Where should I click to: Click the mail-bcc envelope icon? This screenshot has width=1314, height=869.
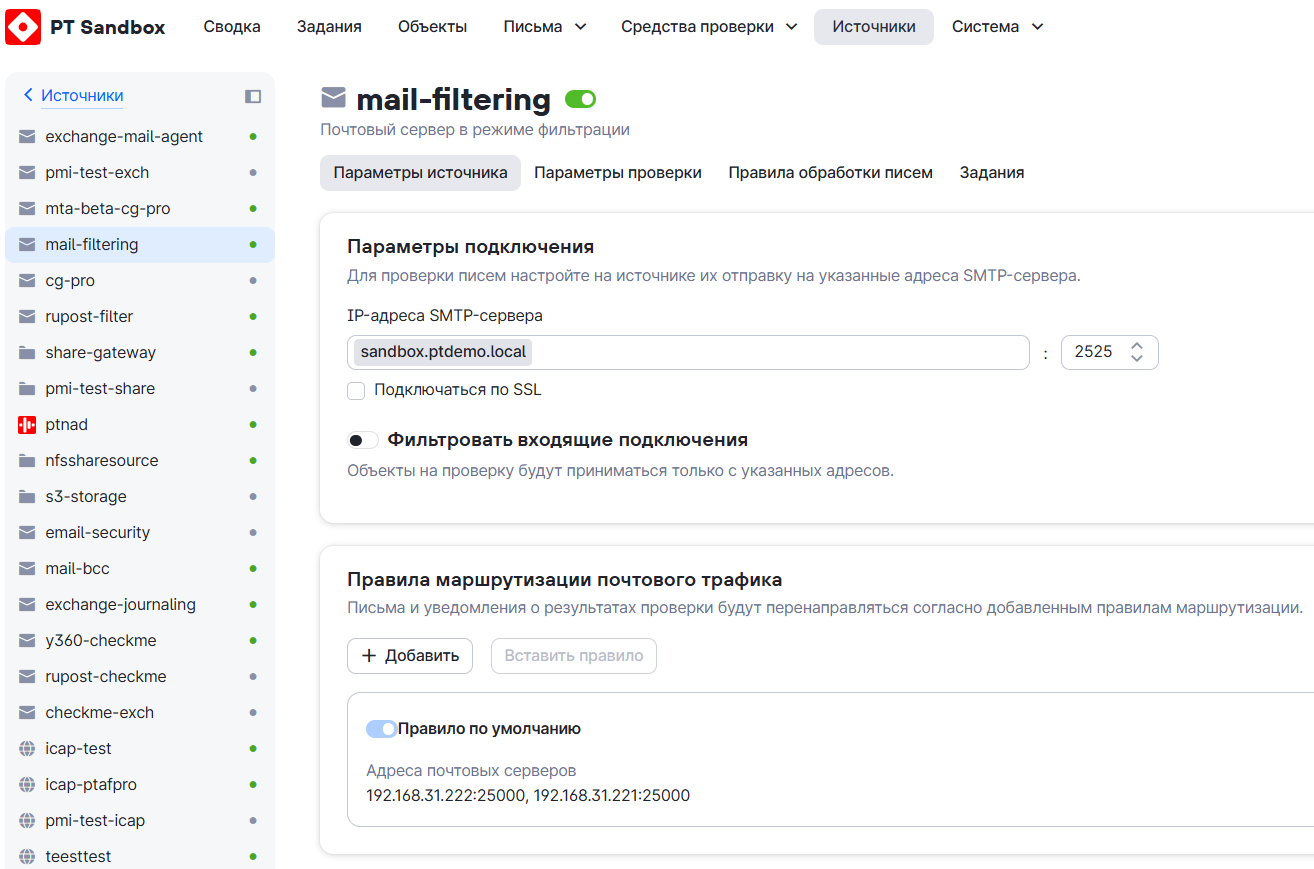point(27,569)
